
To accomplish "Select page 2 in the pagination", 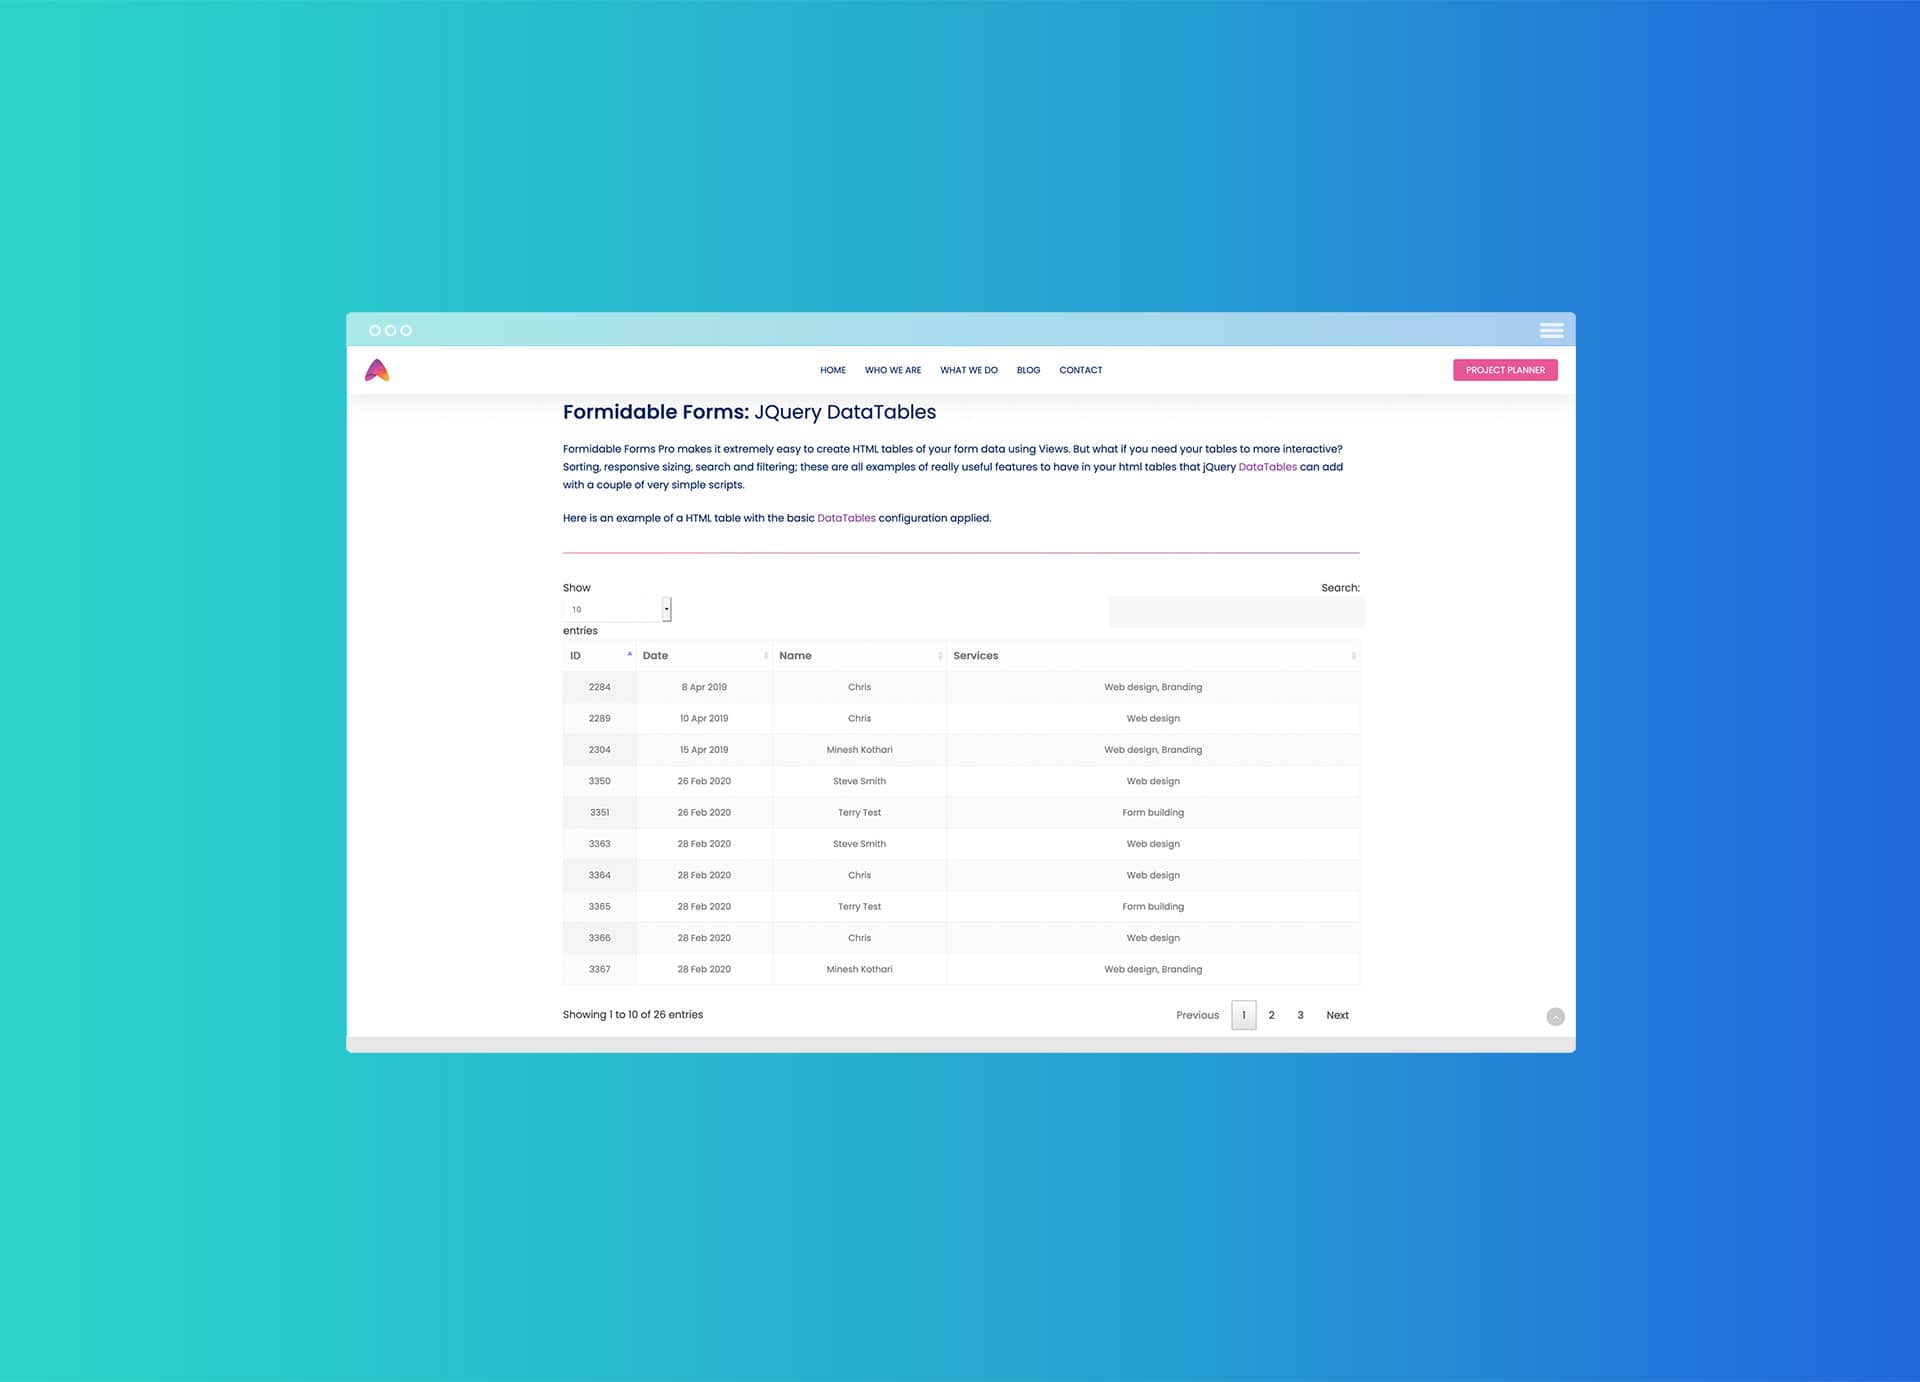I will [1271, 1015].
